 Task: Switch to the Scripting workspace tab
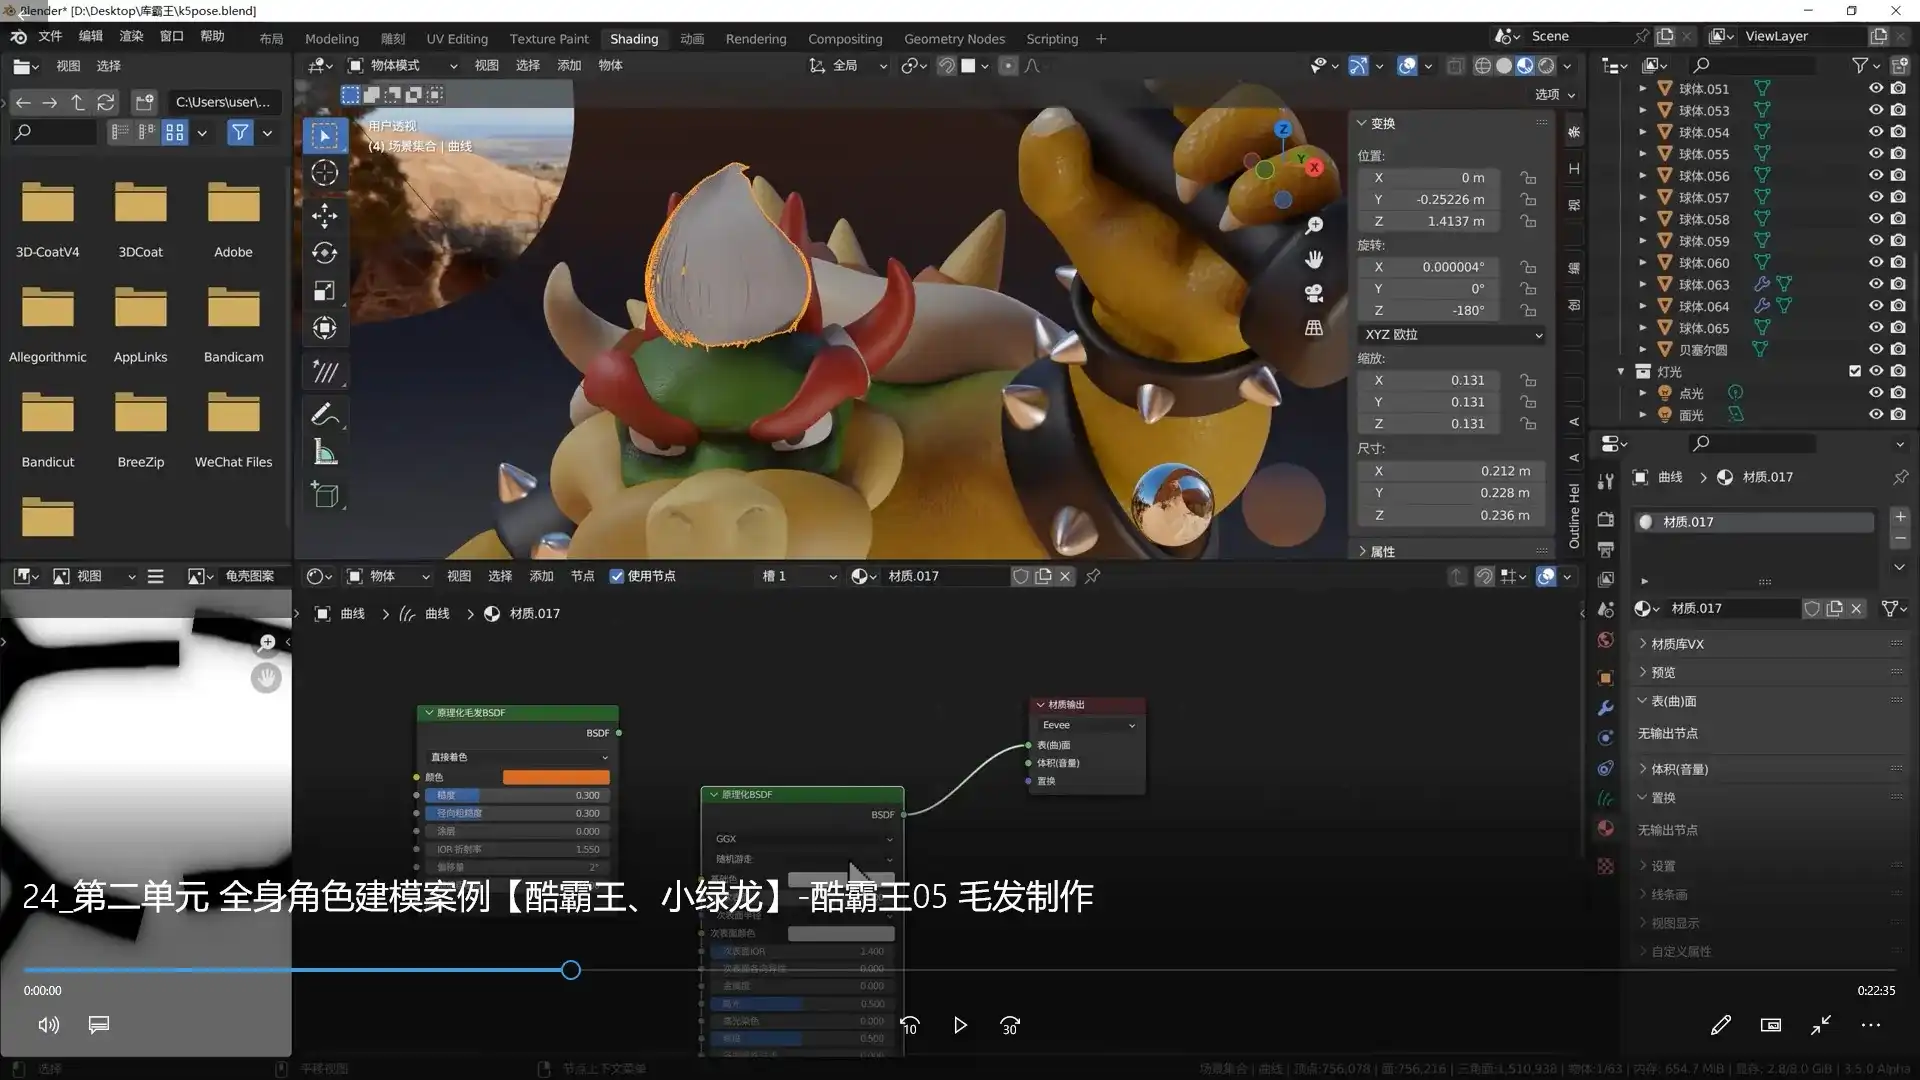[1052, 39]
